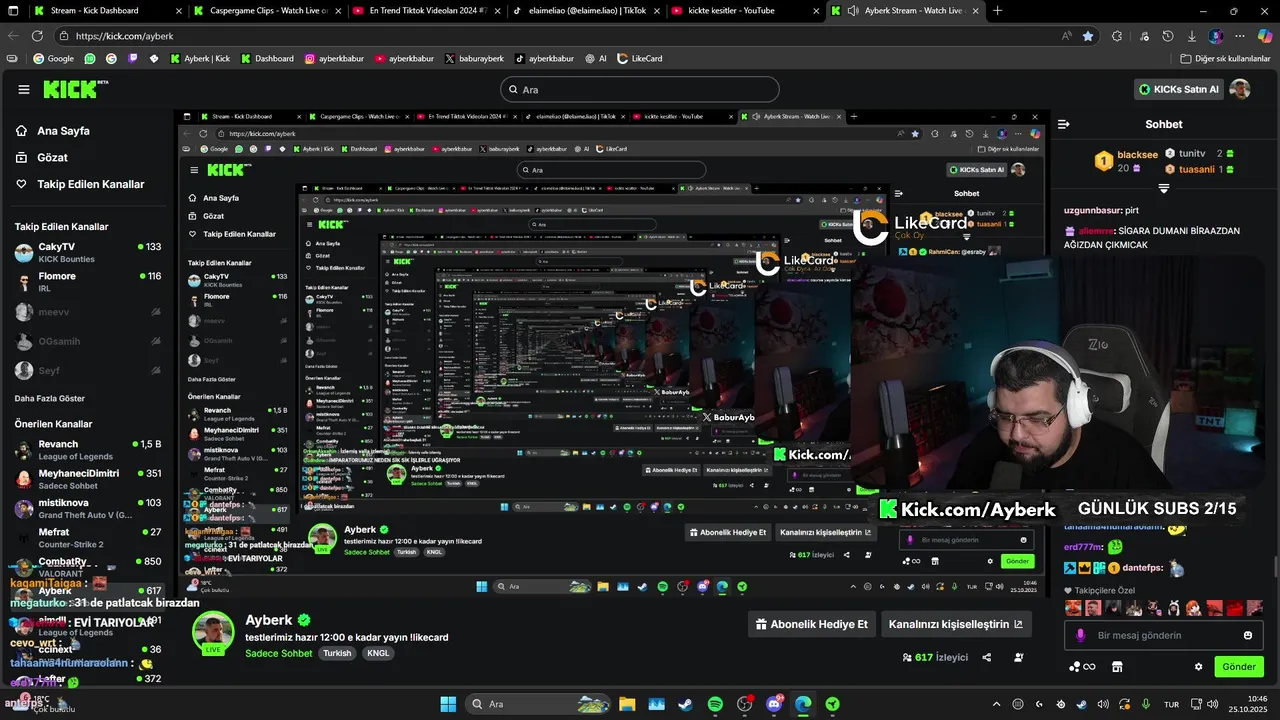Click the follow-user icon beside share

pyautogui.click(x=1019, y=657)
